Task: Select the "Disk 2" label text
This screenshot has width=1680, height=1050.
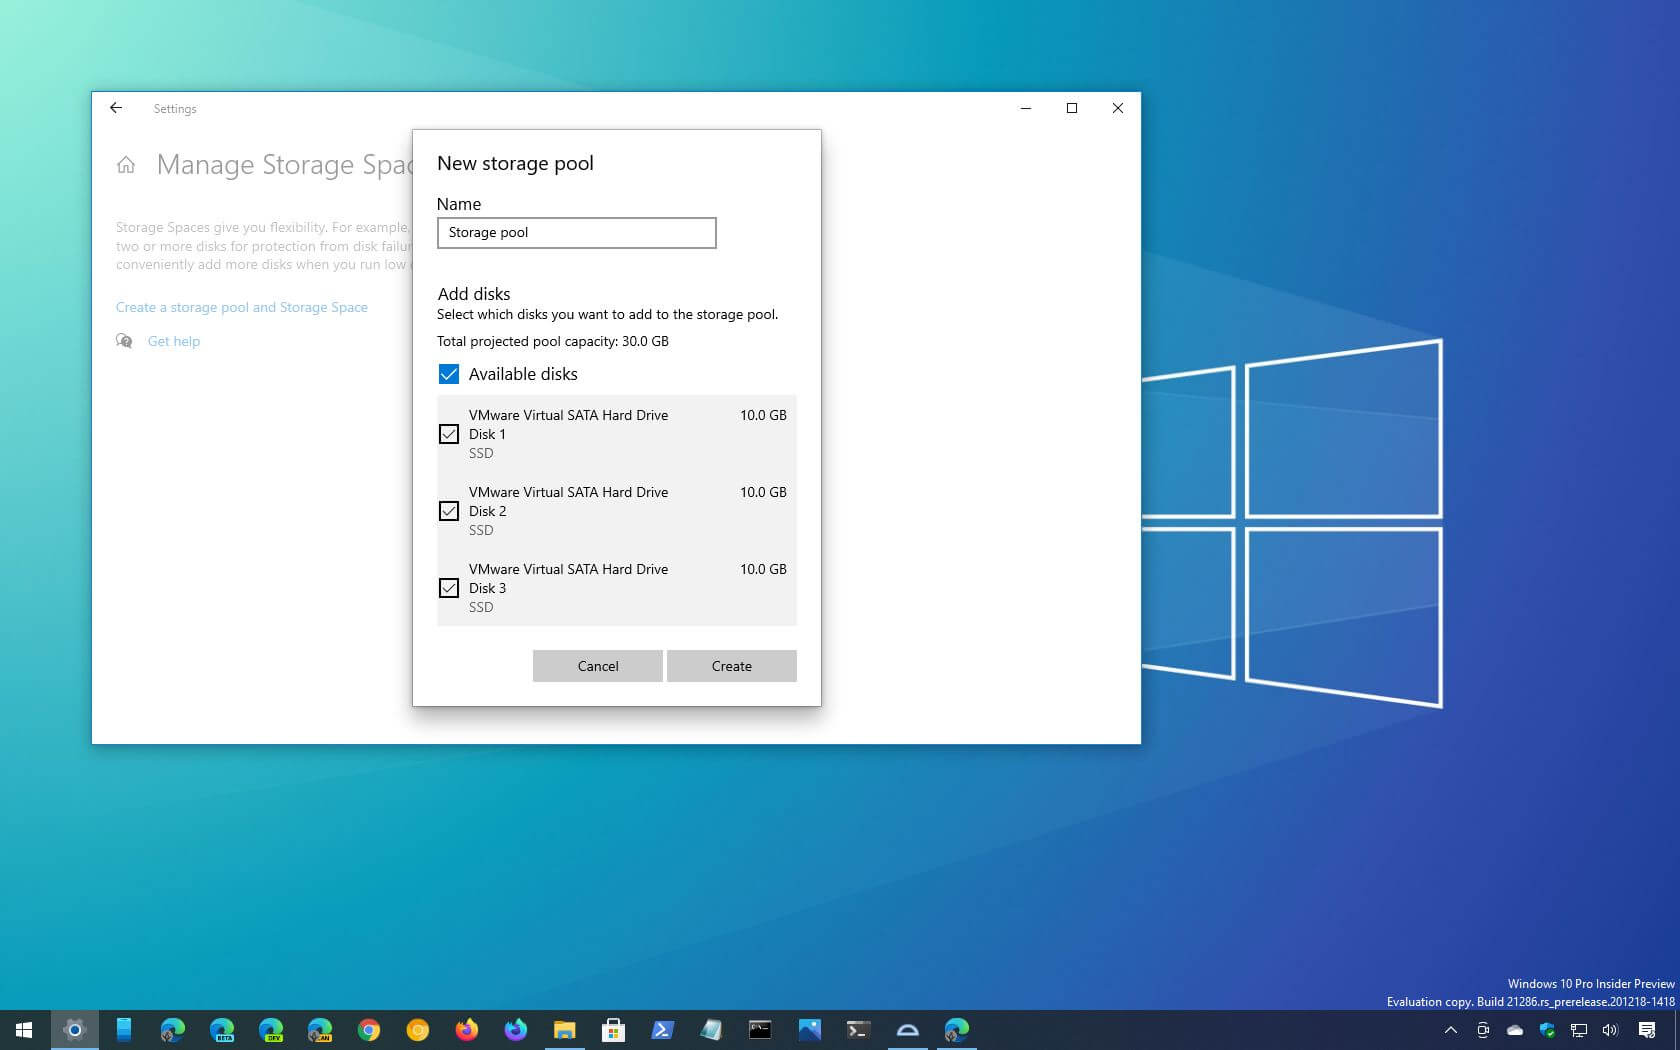Action: click(x=487, y=511)
